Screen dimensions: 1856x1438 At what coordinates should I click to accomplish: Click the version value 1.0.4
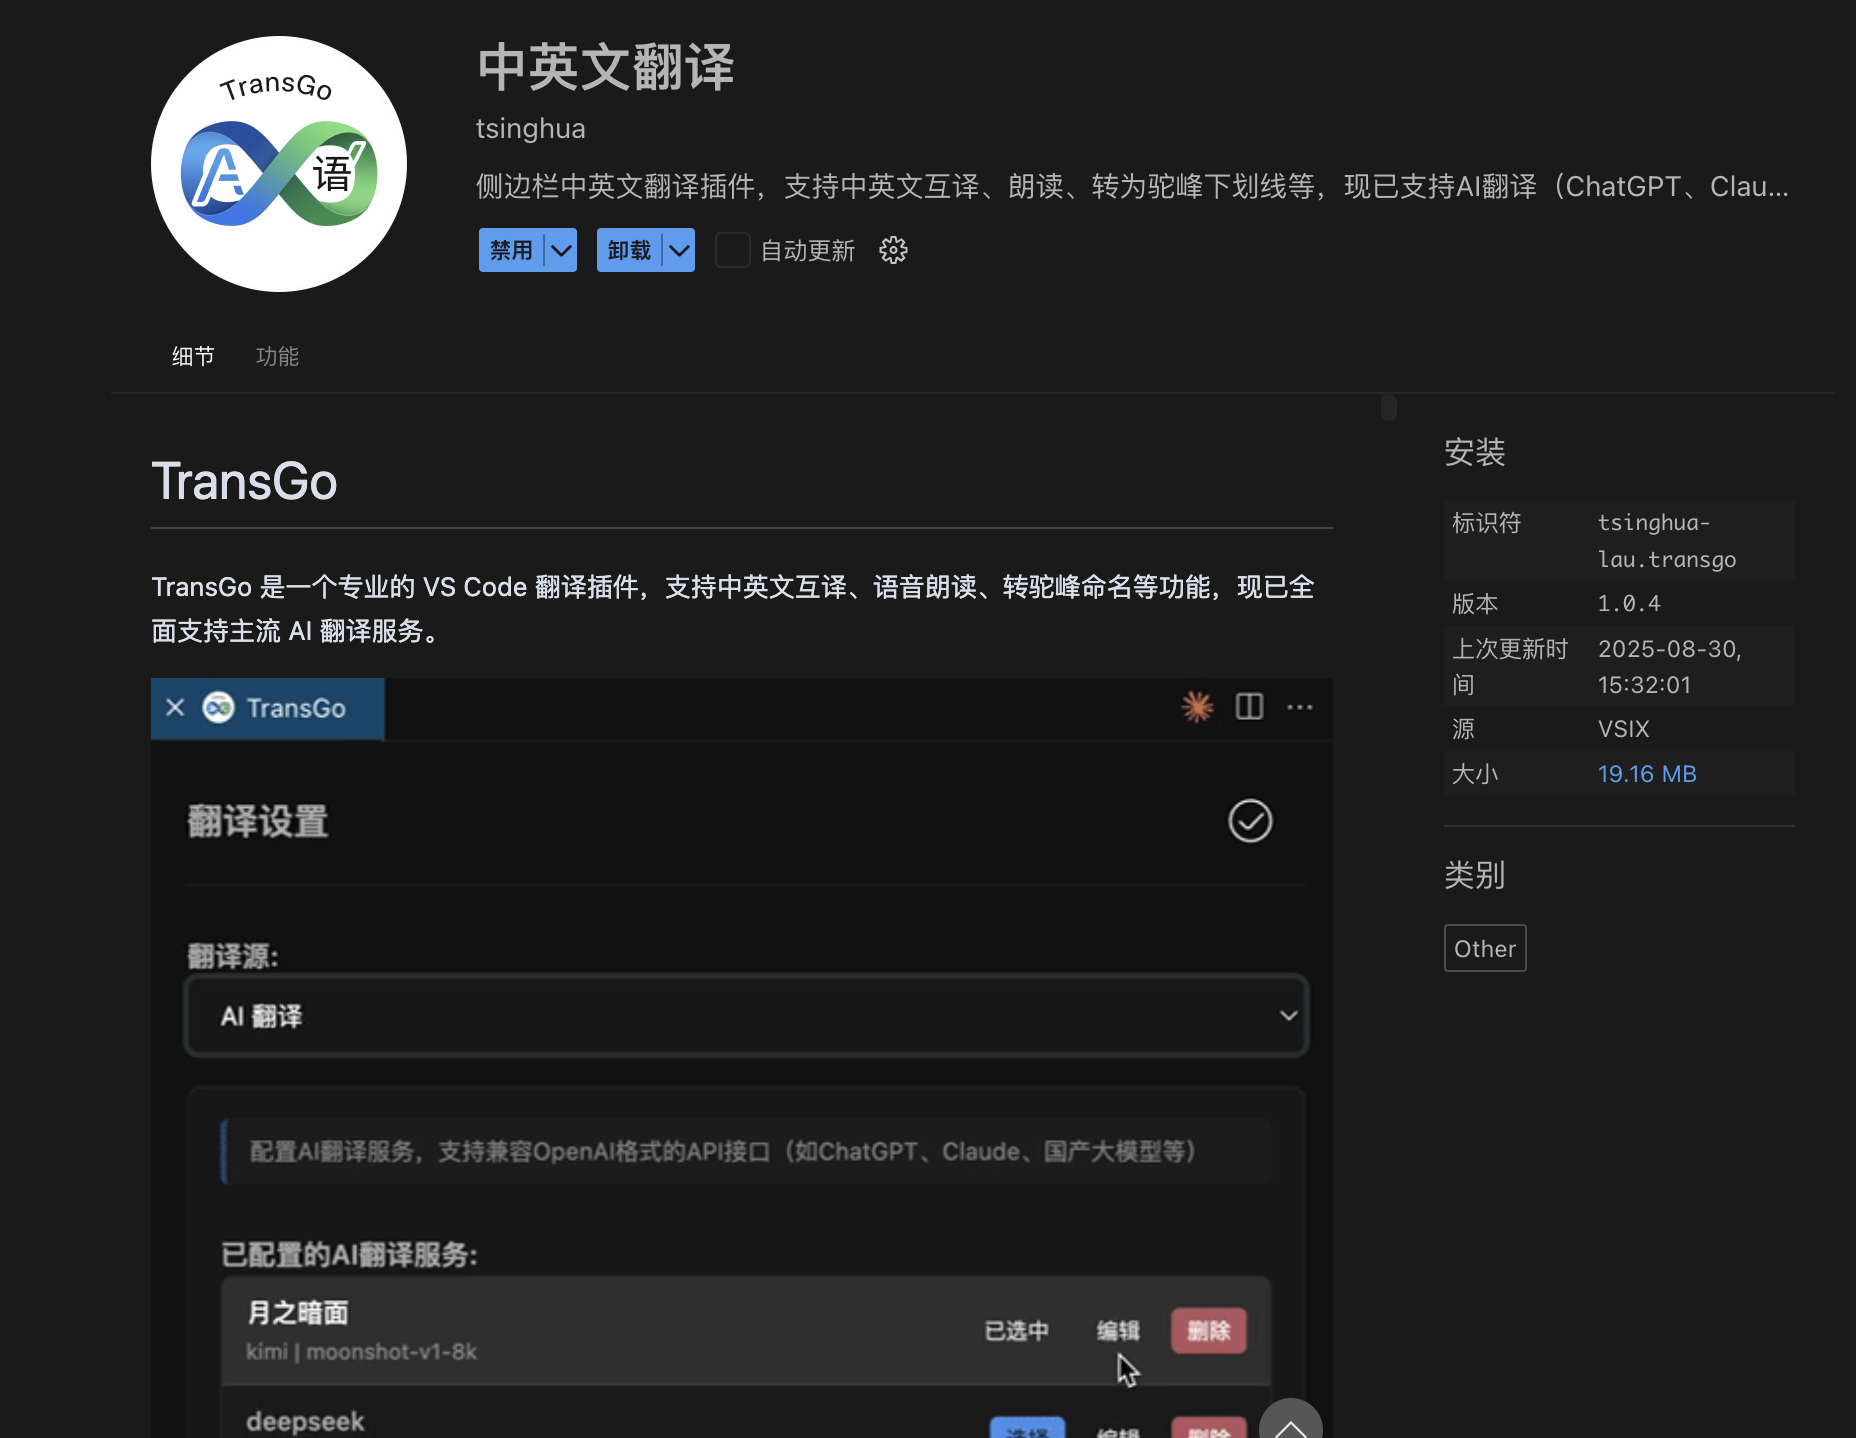pos(1629,604)
